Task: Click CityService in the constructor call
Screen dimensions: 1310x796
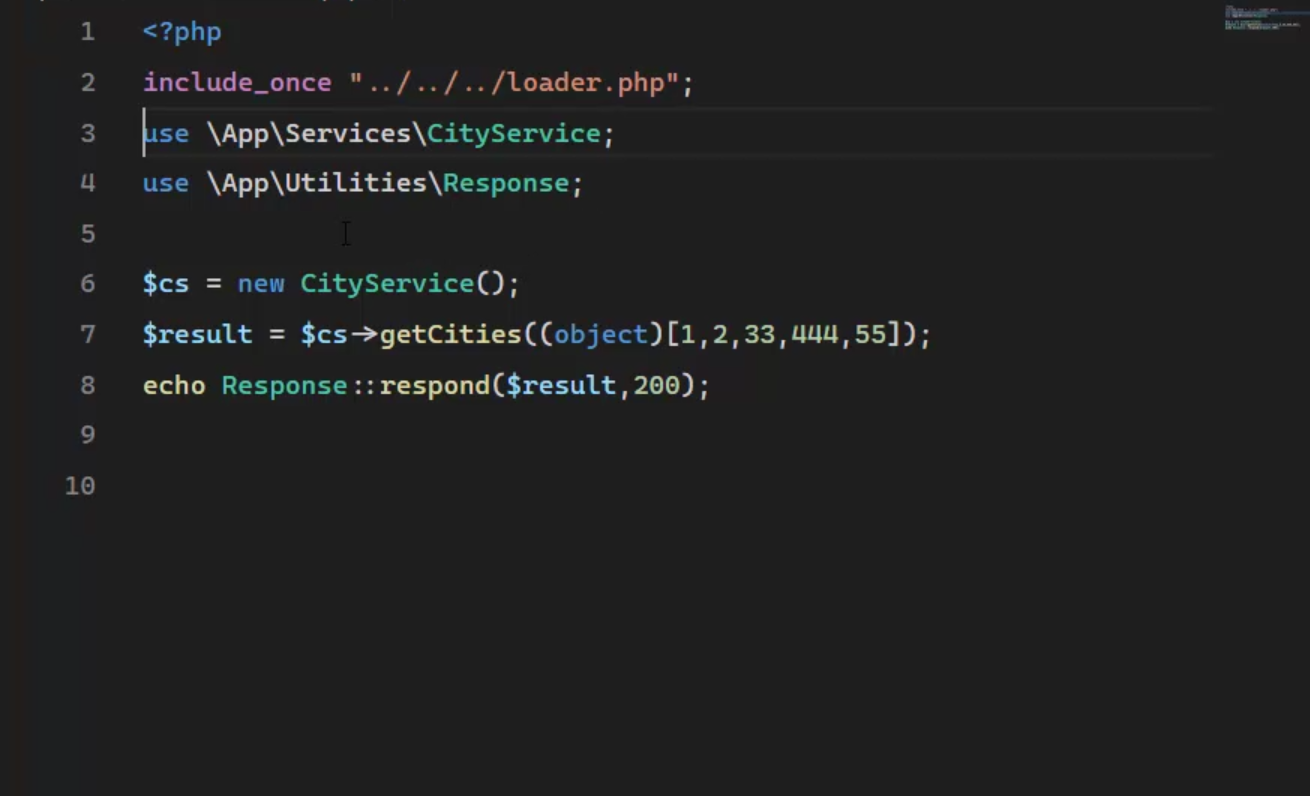Action: click(388, 284)
